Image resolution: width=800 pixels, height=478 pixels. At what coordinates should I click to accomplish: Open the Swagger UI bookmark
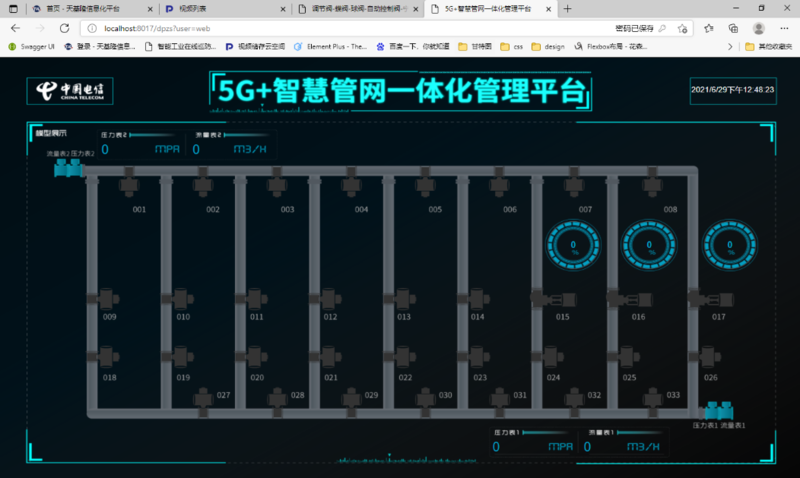pos(30,46)
